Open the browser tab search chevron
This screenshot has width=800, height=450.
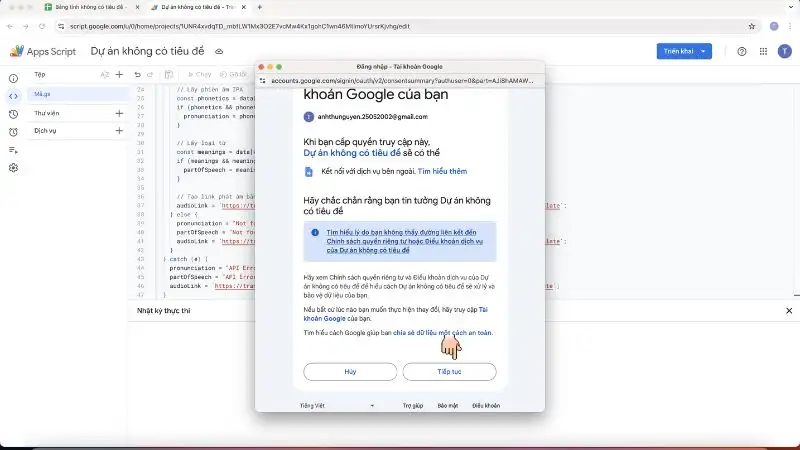pos(791,7)
